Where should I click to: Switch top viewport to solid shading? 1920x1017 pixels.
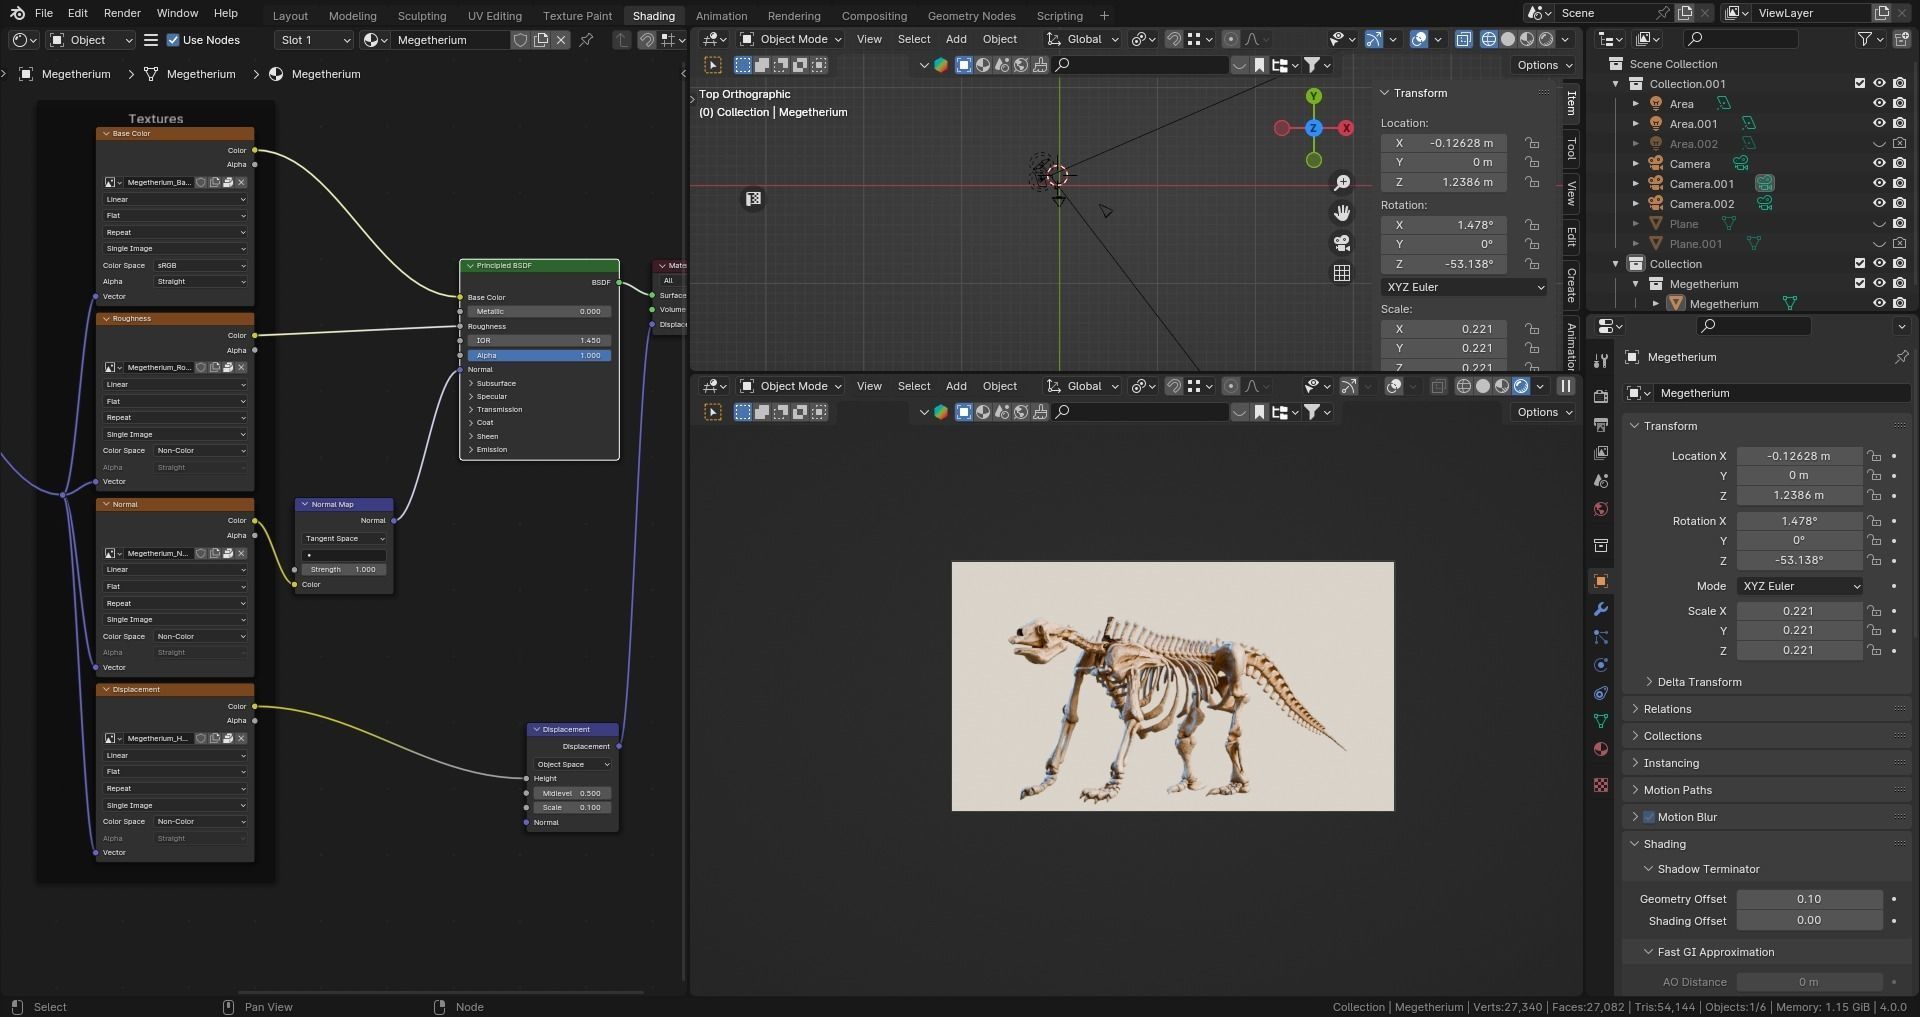1508,39
